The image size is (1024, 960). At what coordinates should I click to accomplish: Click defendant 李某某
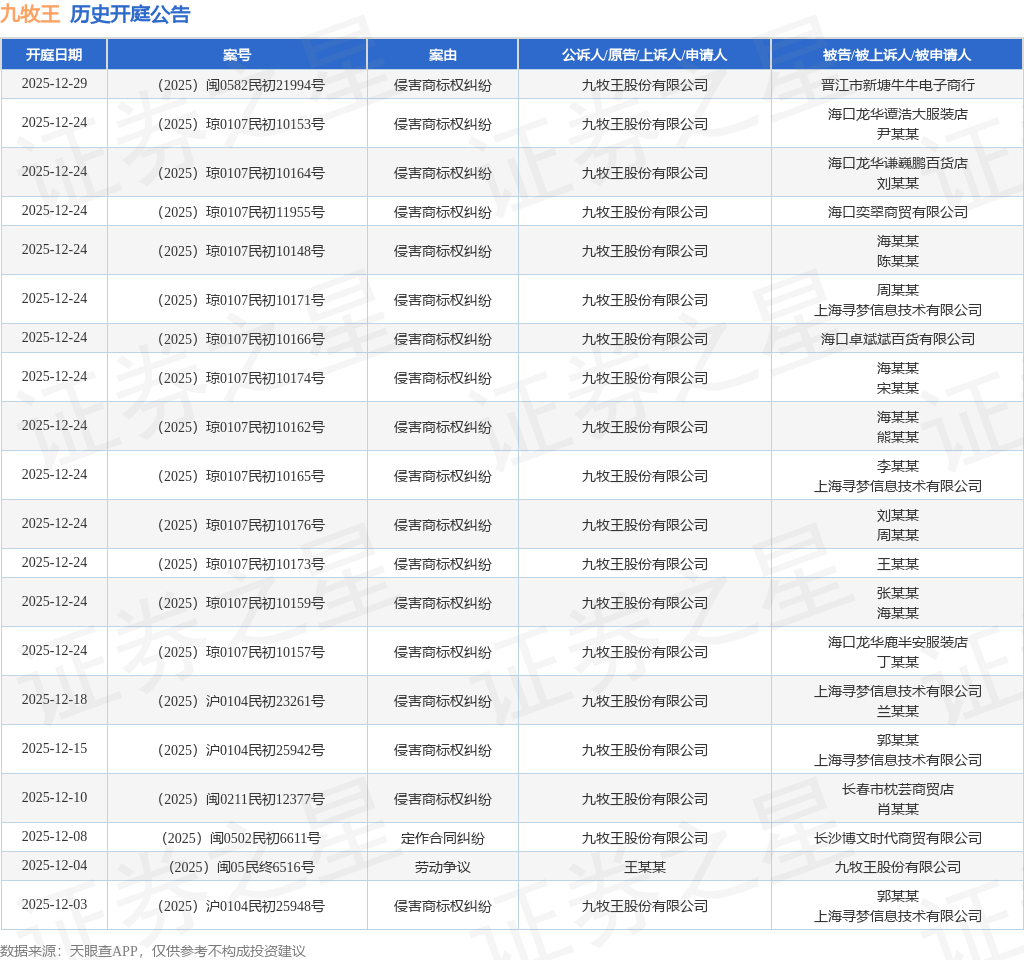[898, 466]
